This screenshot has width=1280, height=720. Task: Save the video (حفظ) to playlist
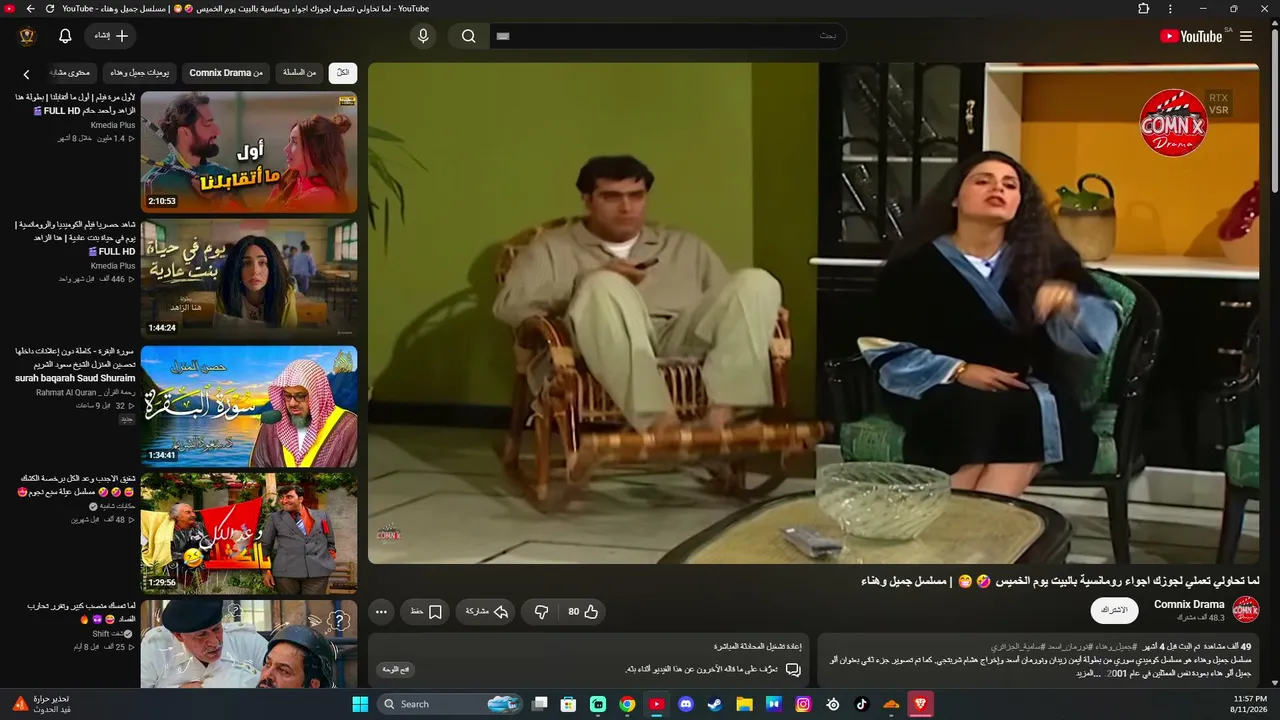pos(425,611)
